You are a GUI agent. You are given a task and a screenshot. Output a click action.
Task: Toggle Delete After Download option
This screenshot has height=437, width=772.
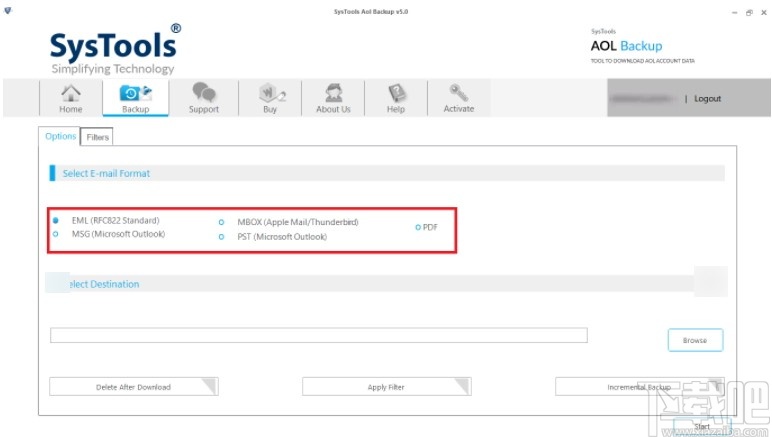tap(133, 387)
